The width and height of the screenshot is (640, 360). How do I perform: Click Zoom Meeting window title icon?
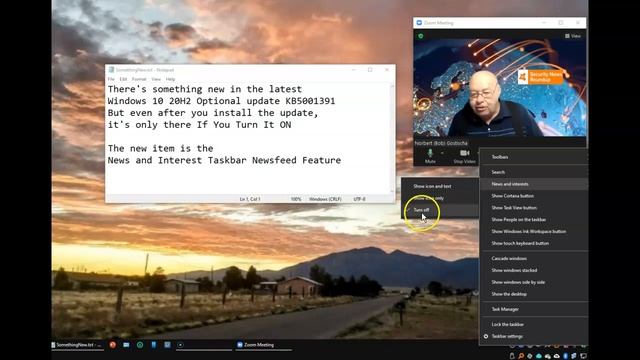[419, 23]
